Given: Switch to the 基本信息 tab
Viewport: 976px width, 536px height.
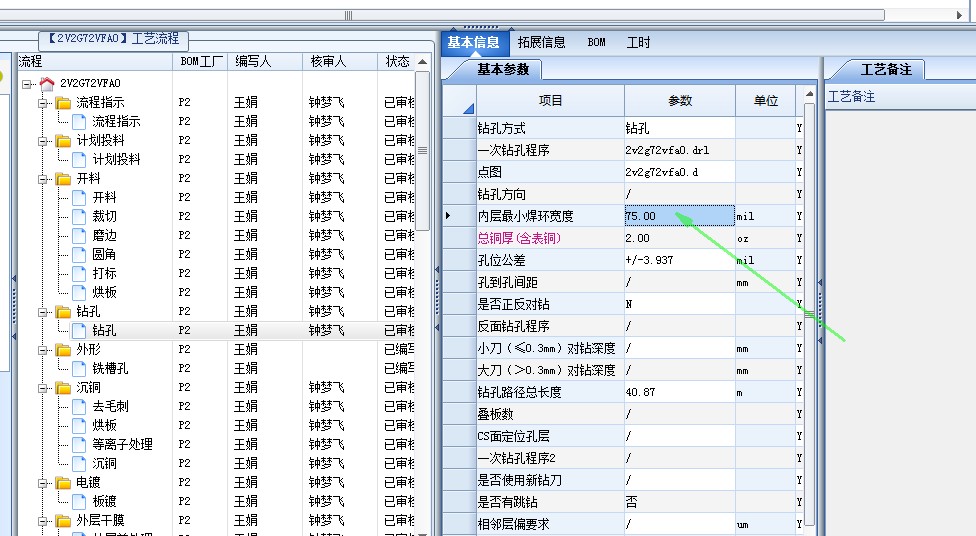Looking at the screenshot, I should tap(474, 42).
